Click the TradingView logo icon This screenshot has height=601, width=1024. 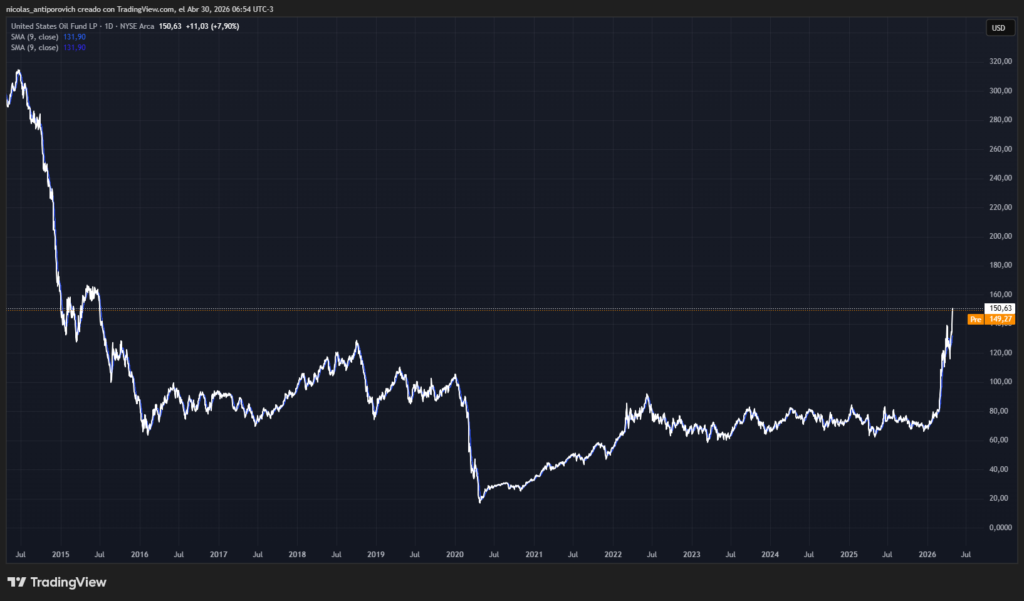16,582
